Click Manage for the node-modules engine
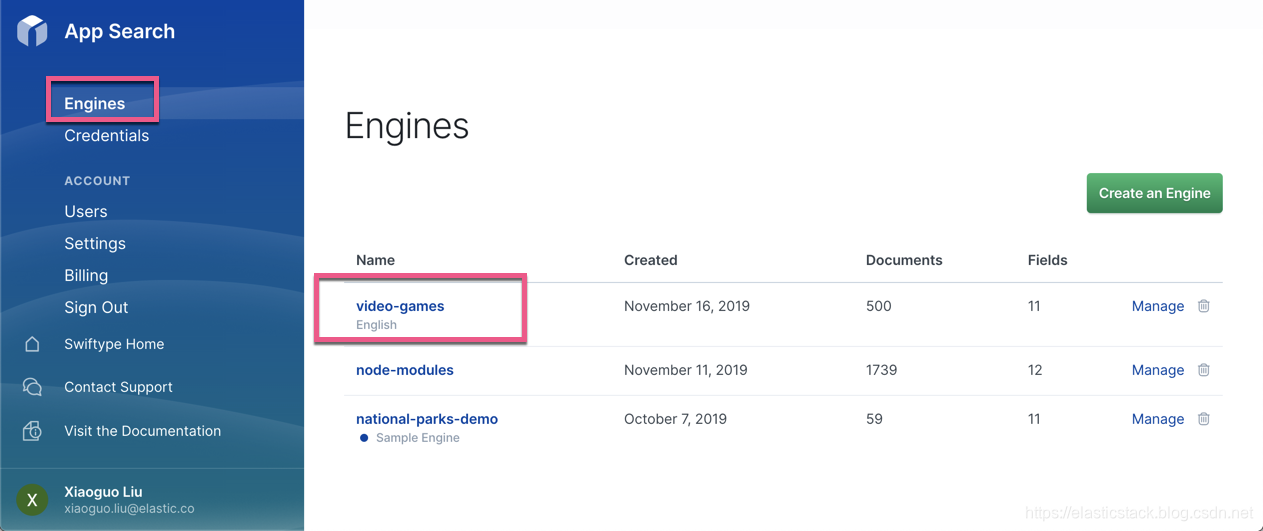1263x531 pixels. point(1157,370)
